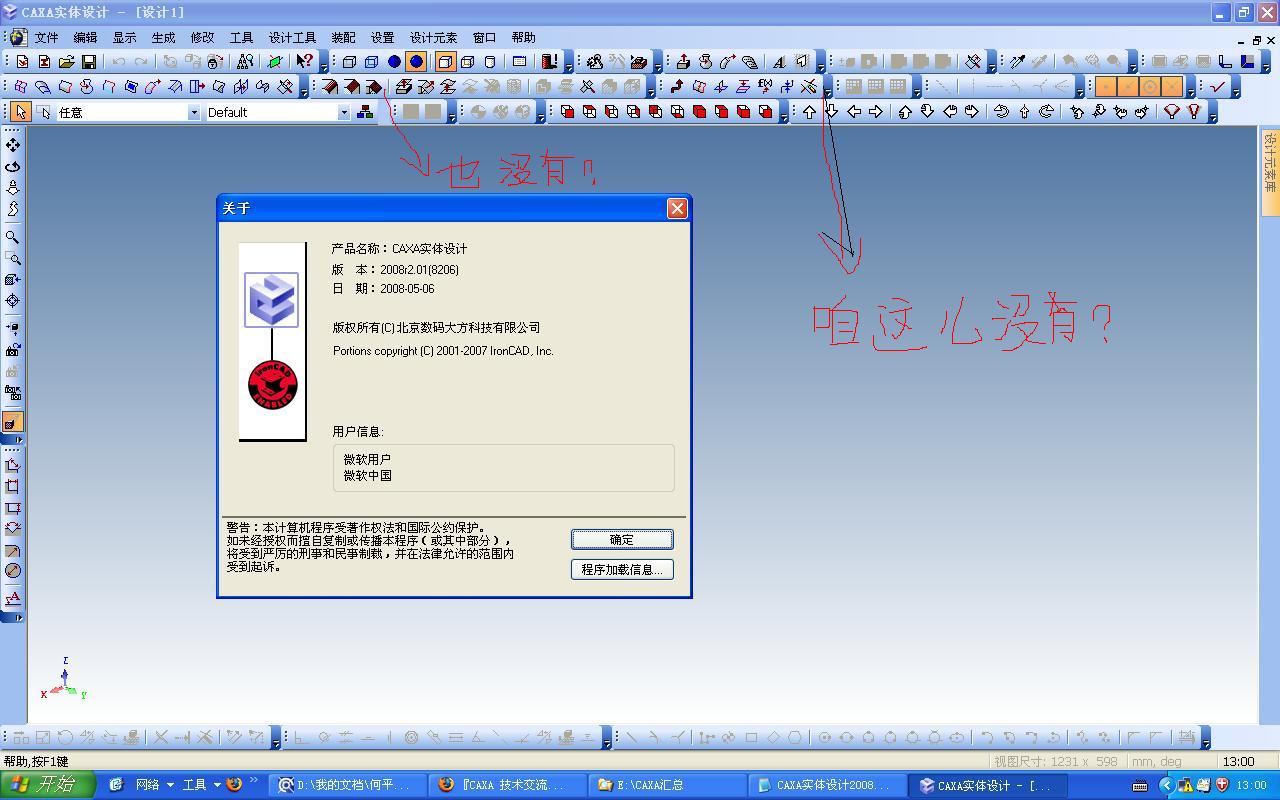The width and height of the screenshot is (1280, 800).
Task: Close the 关于 dialog with X
Action: pyautogui.click(x=677, y=208)
